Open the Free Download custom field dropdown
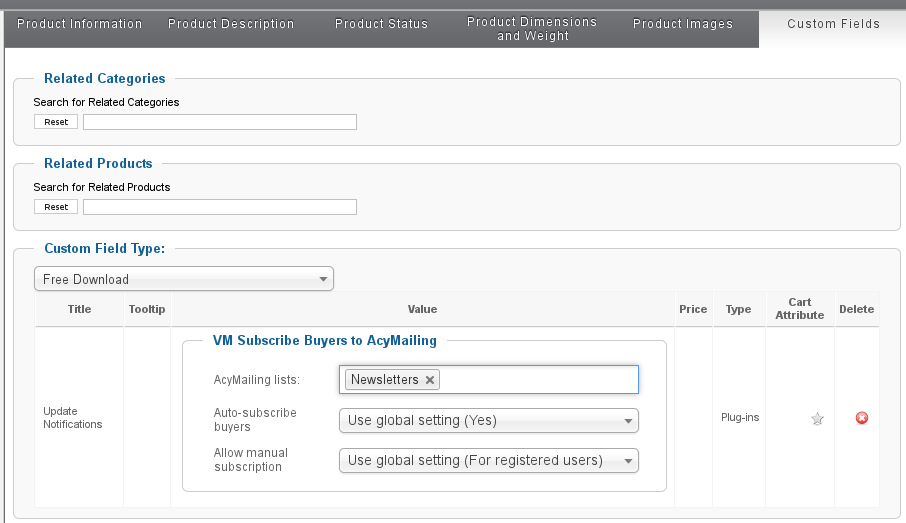Screen dimensions: 906x523 [184, 279]
